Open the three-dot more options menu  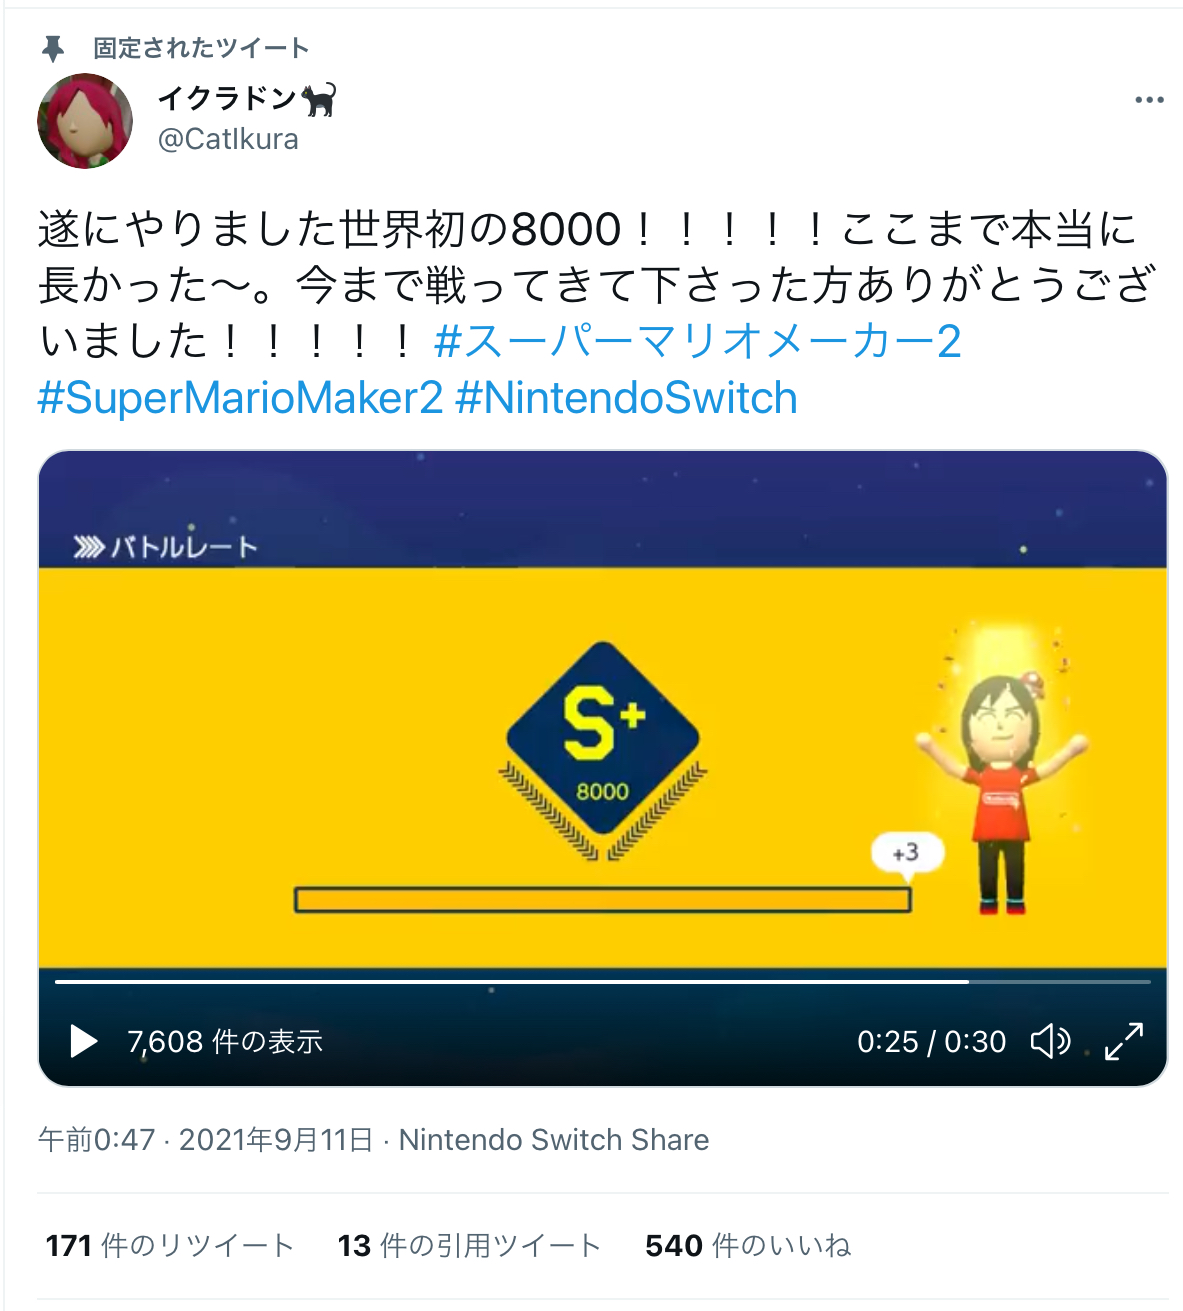pos(1149,100)
